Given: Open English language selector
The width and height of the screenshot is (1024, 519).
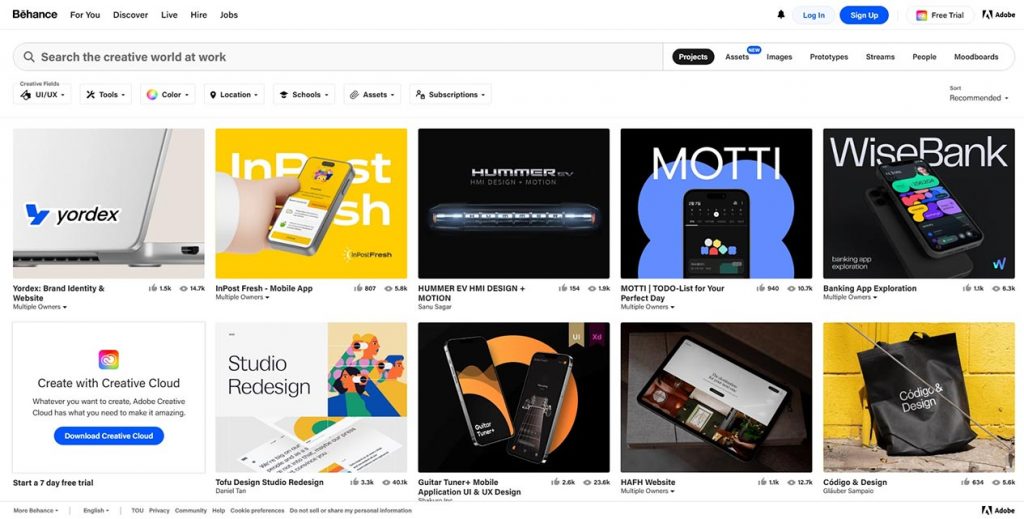Looking at the screenshot, I should pyautogui.click(x=96, y=511).
